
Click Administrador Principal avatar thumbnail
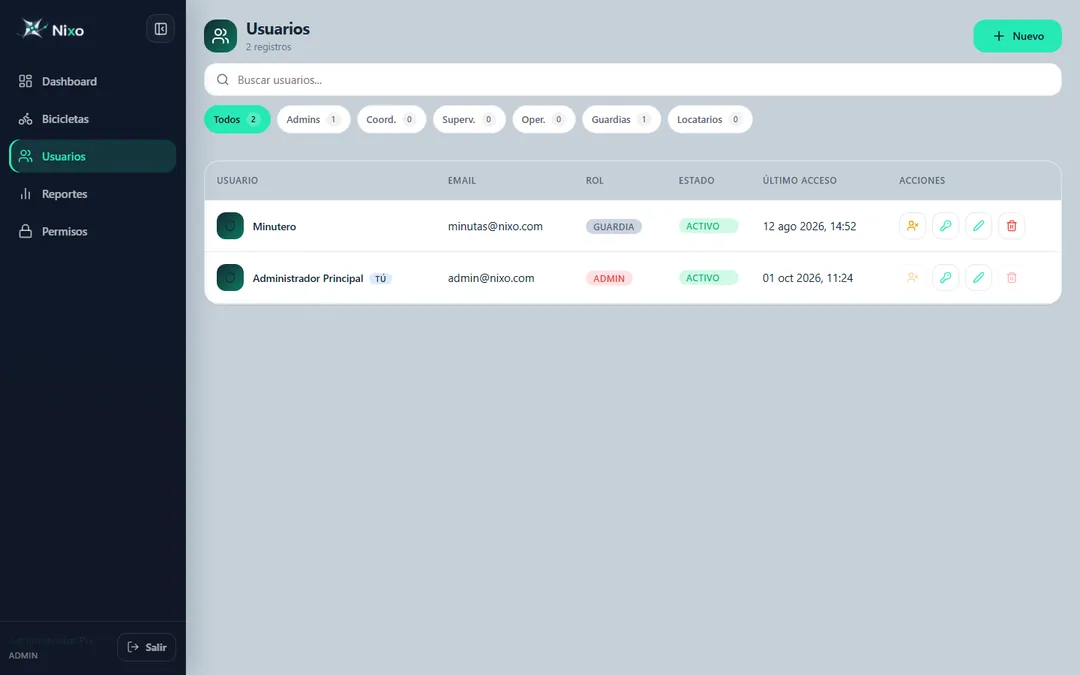point(230,278)
